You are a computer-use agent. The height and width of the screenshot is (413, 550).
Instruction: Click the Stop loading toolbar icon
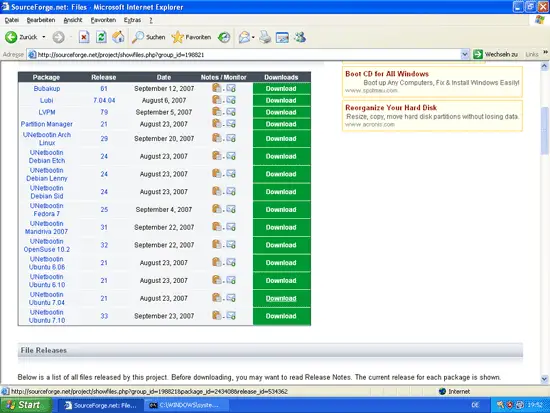pyautogui.click(x=84, y=37)
